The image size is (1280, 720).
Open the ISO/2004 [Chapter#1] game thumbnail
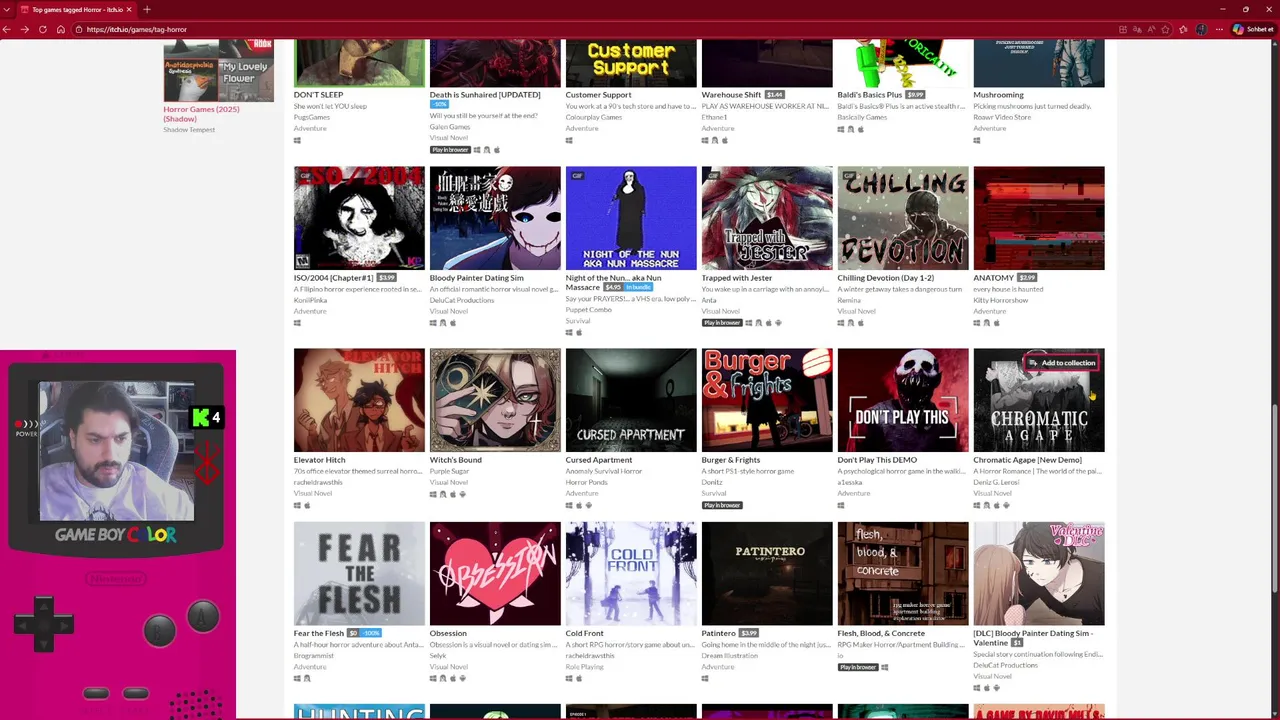click(359, 218)
